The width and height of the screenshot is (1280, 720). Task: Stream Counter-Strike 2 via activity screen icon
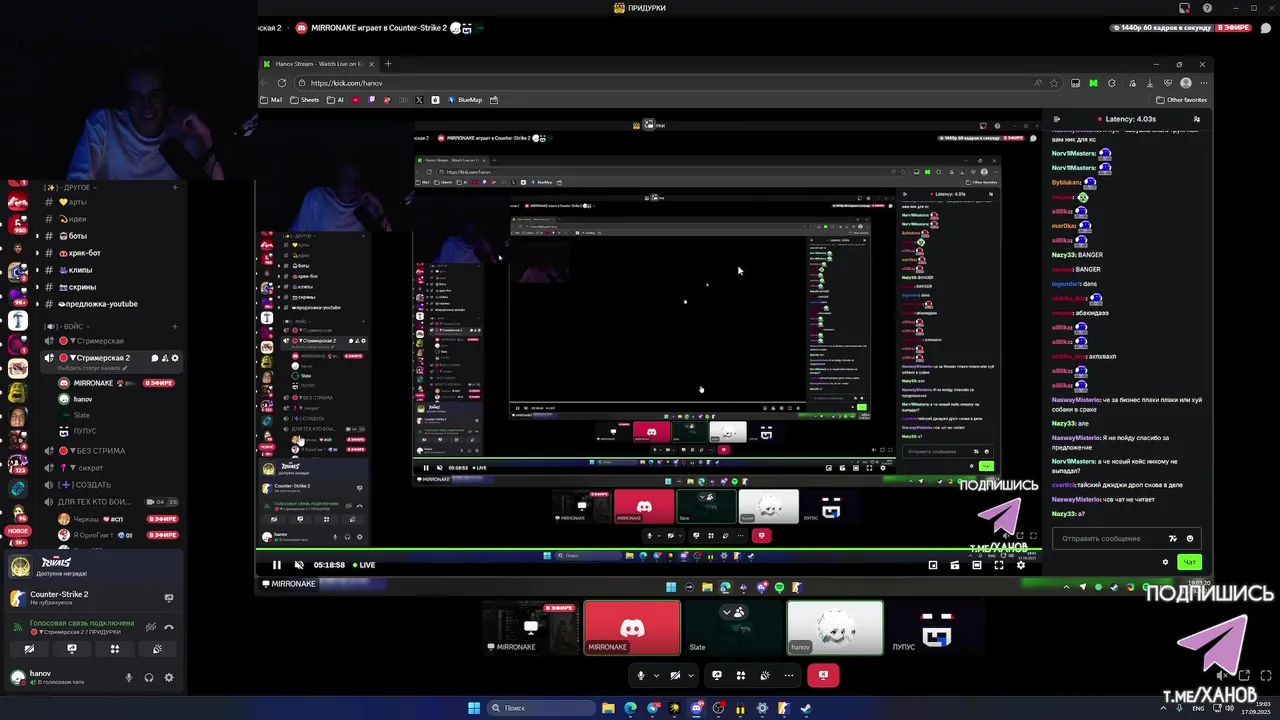click(x=168, y=598)
